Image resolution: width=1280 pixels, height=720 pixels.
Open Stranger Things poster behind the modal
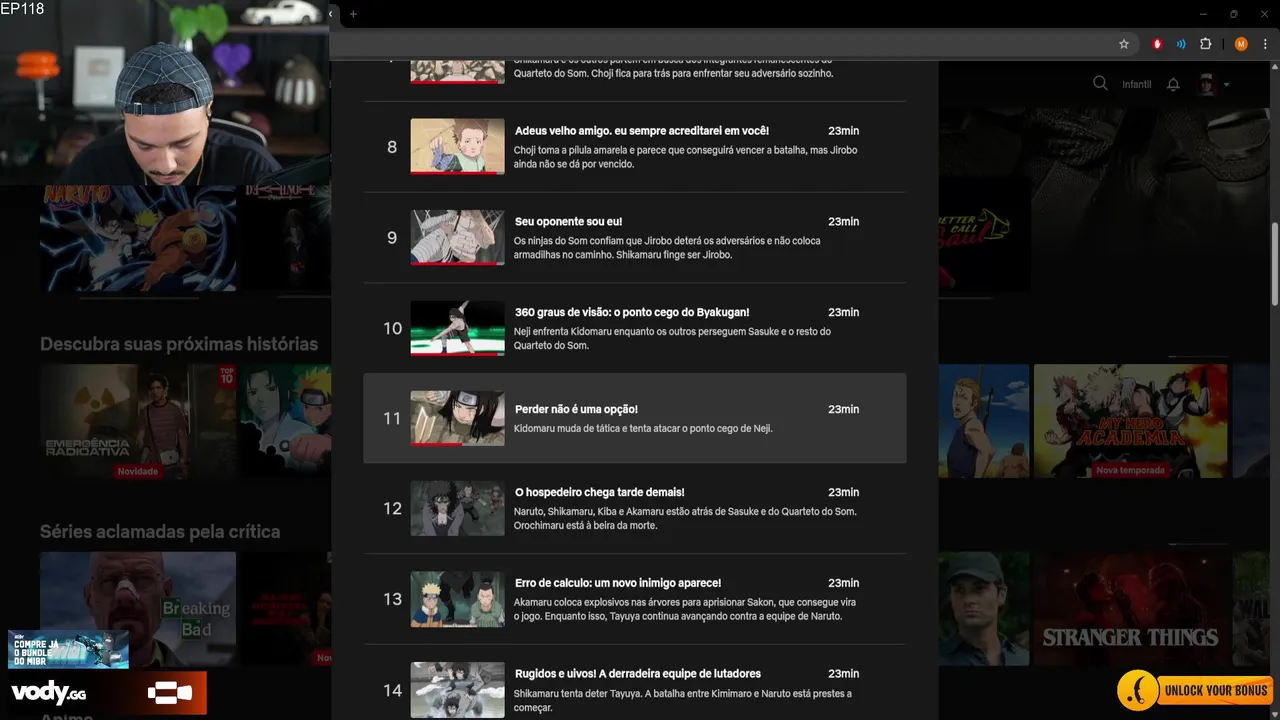[1130, 608]
